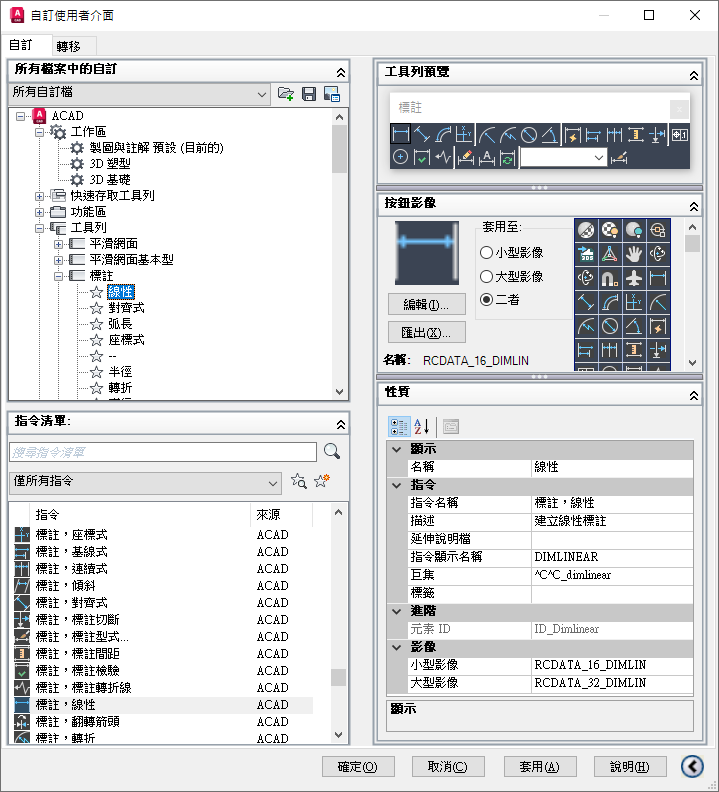Viewport: 719px width, 792px height.
Task: Click the find command star-magnifier icon
Action: point(299,481)
